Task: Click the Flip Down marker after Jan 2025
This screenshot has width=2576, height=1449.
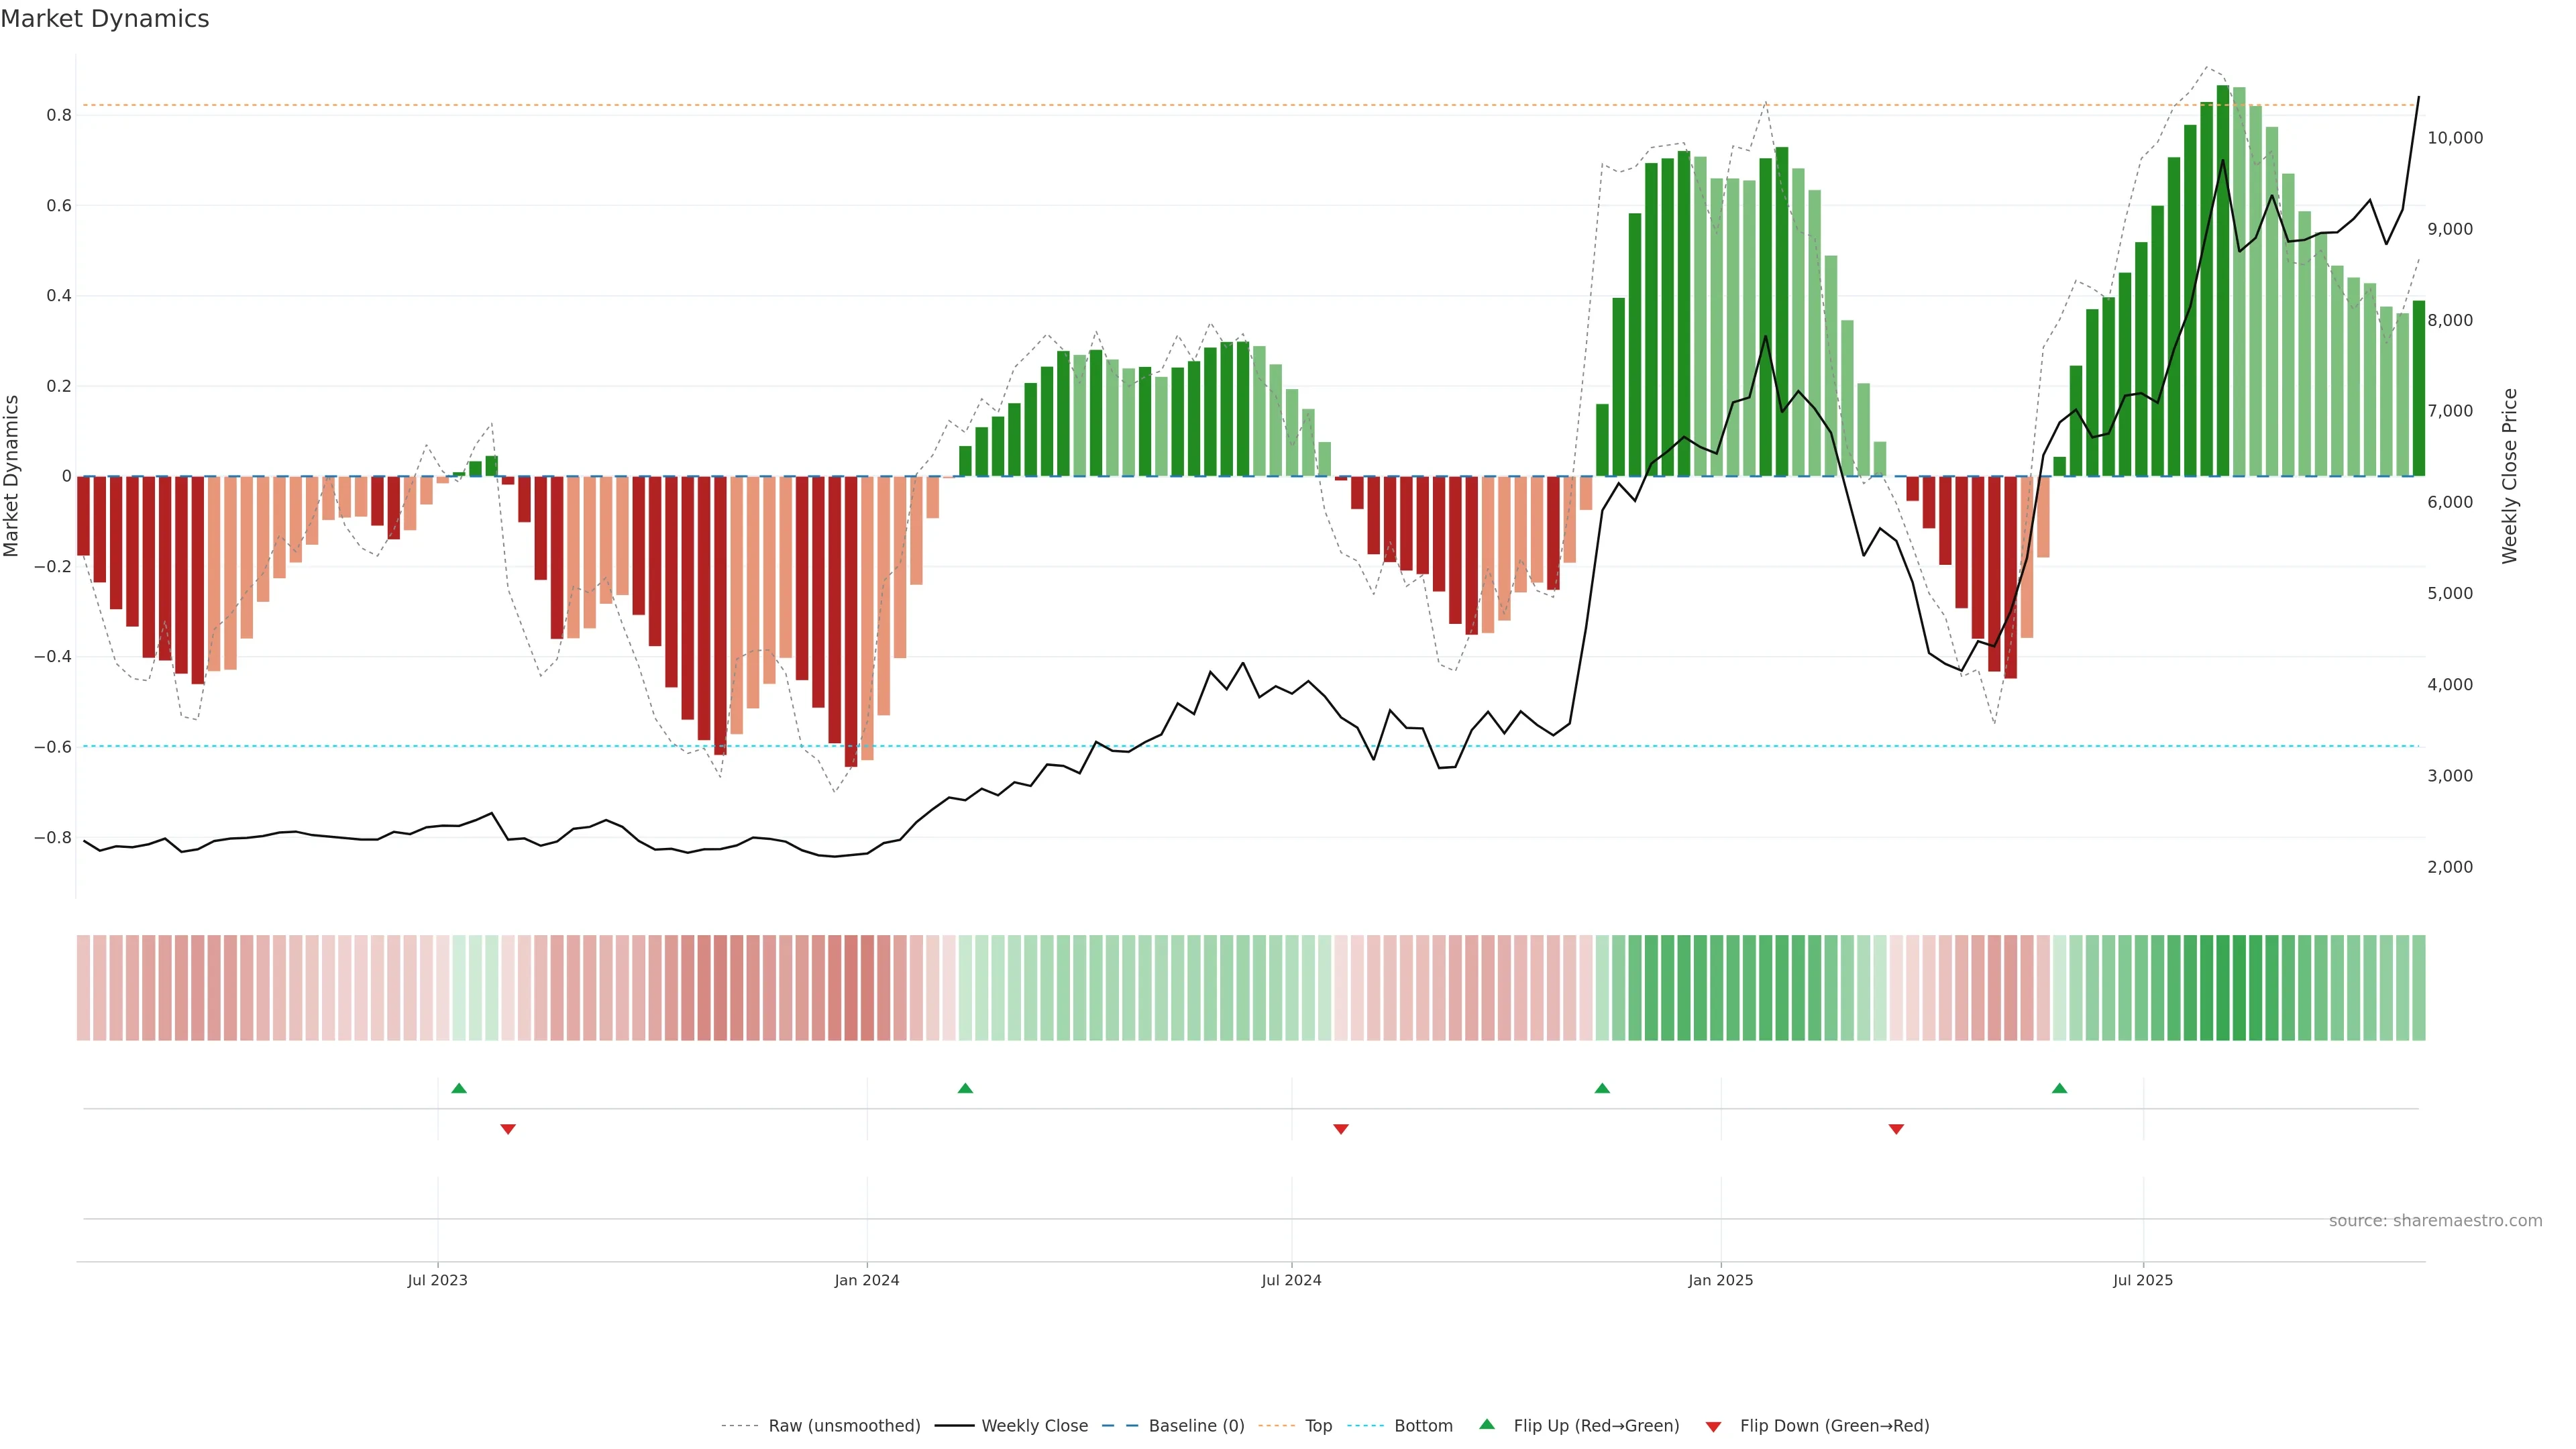Action: [1896, 1129]
